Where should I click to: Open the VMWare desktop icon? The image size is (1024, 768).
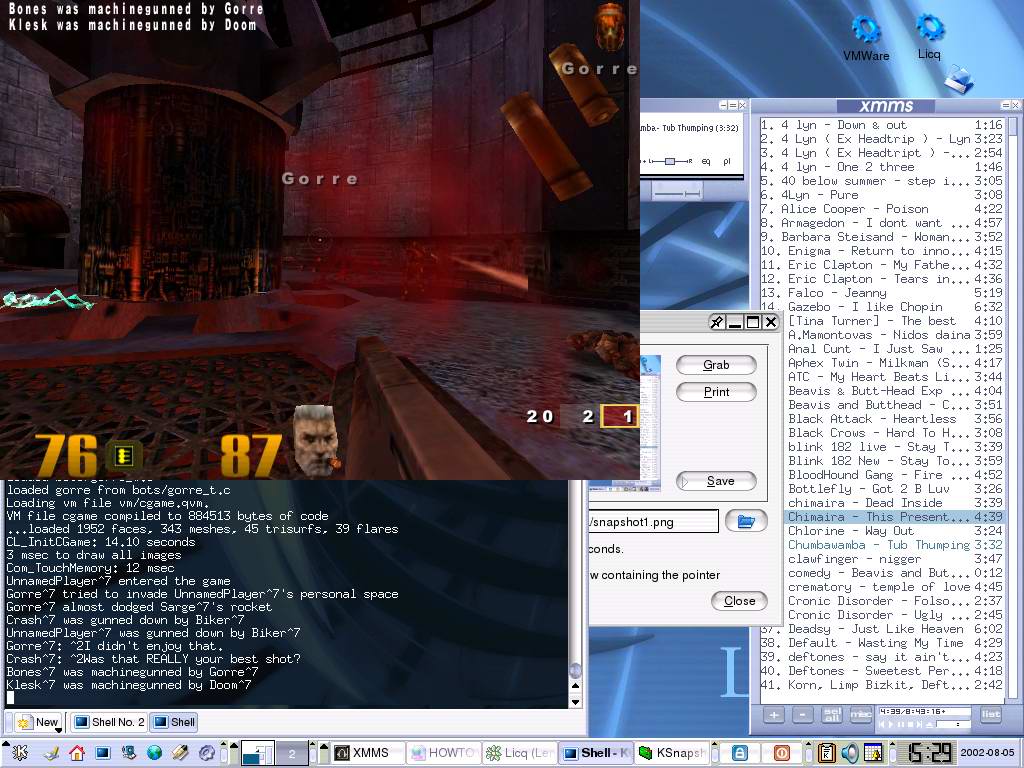pyautogui.click(x=866, y=38)
